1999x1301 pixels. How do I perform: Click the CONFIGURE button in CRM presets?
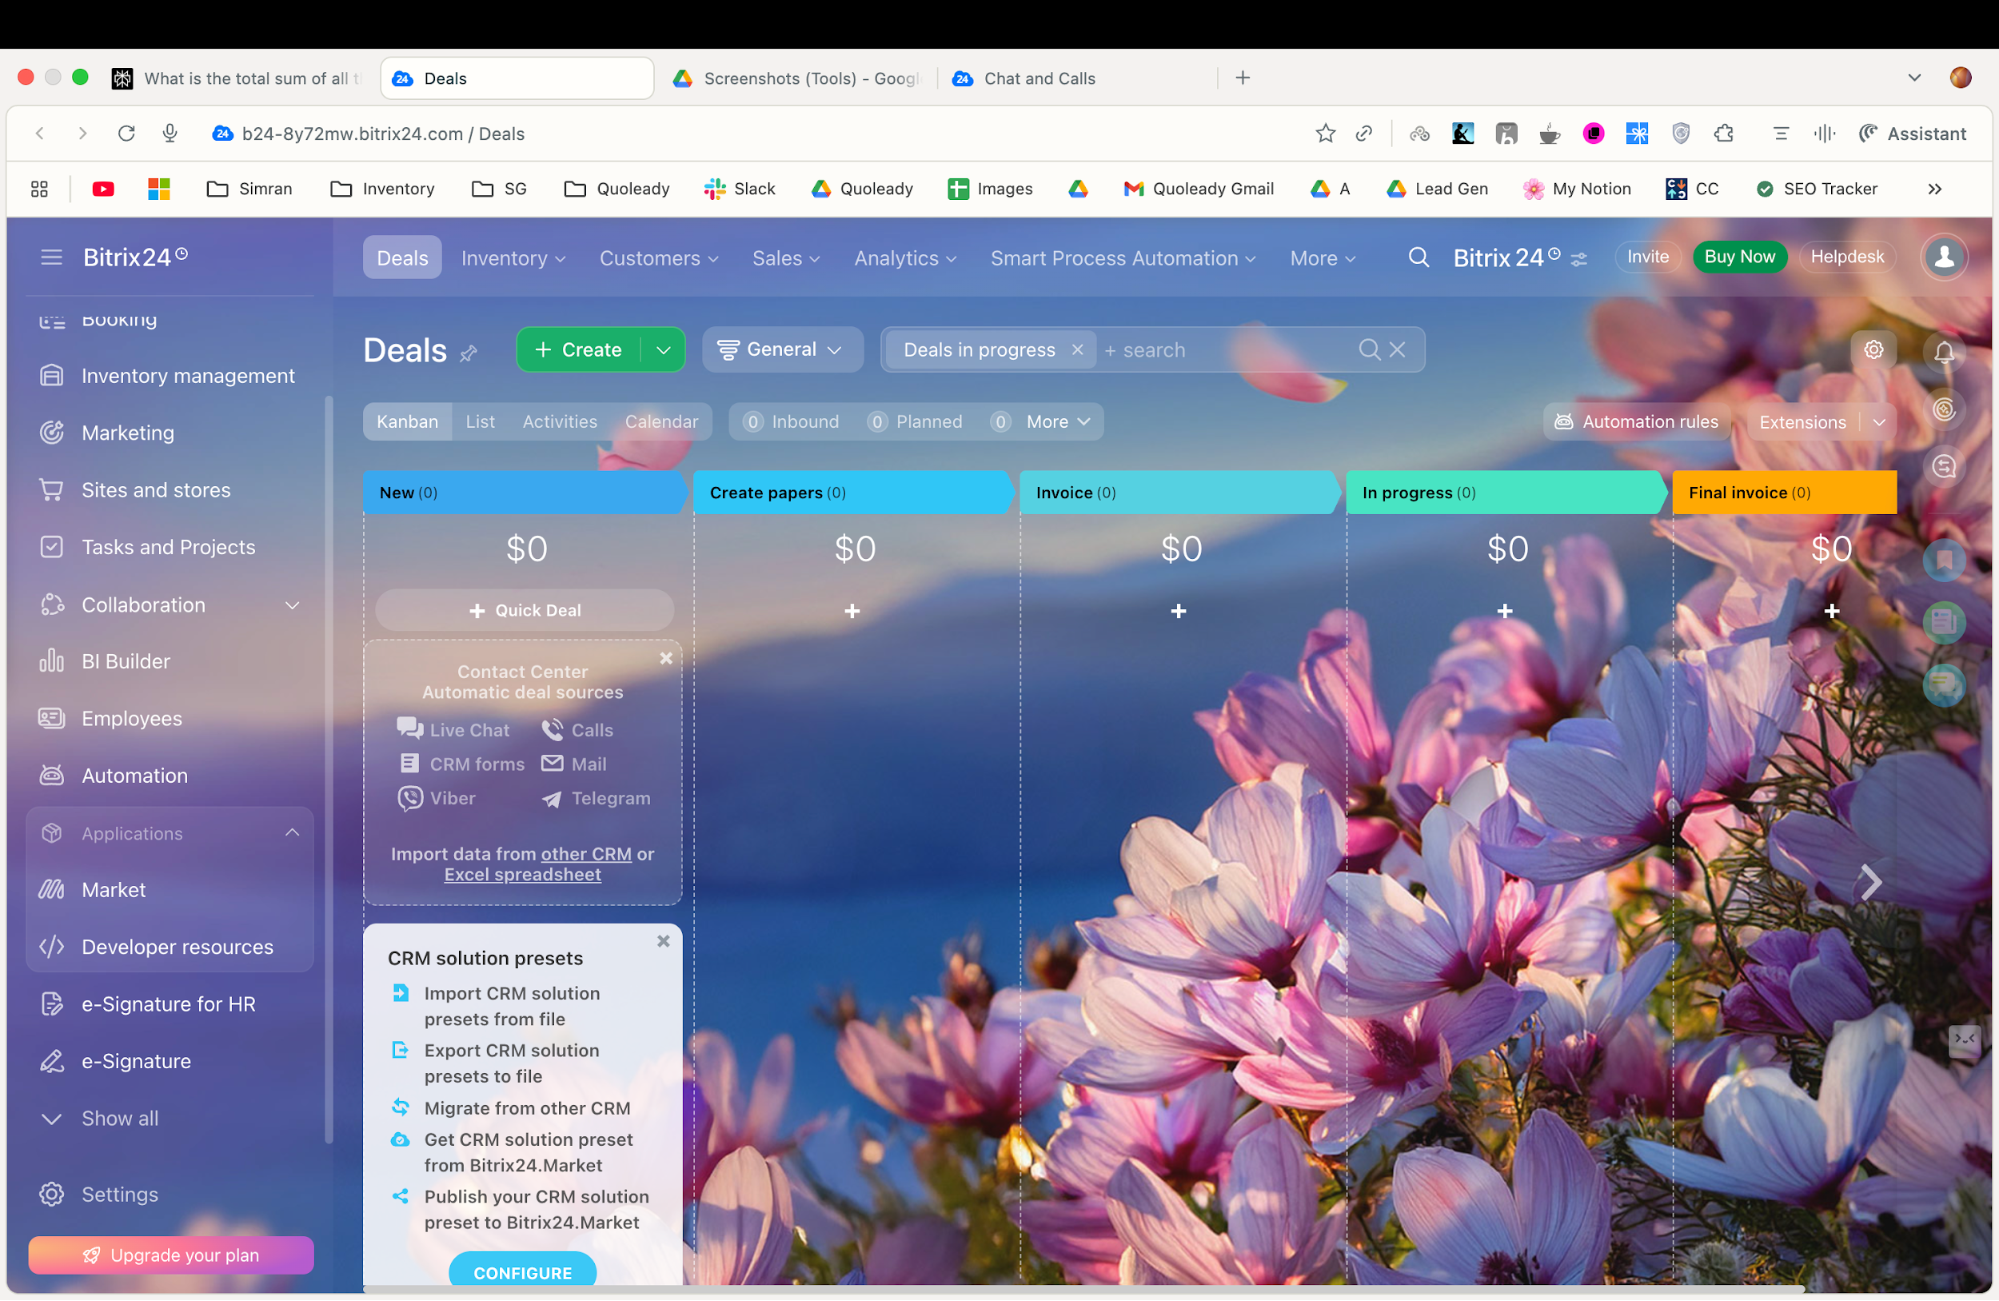(522, 1272)
